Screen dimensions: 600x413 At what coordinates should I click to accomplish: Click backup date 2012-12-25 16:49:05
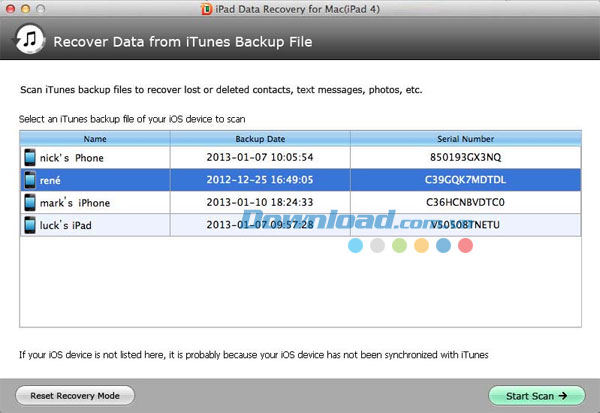coord(260,180)
